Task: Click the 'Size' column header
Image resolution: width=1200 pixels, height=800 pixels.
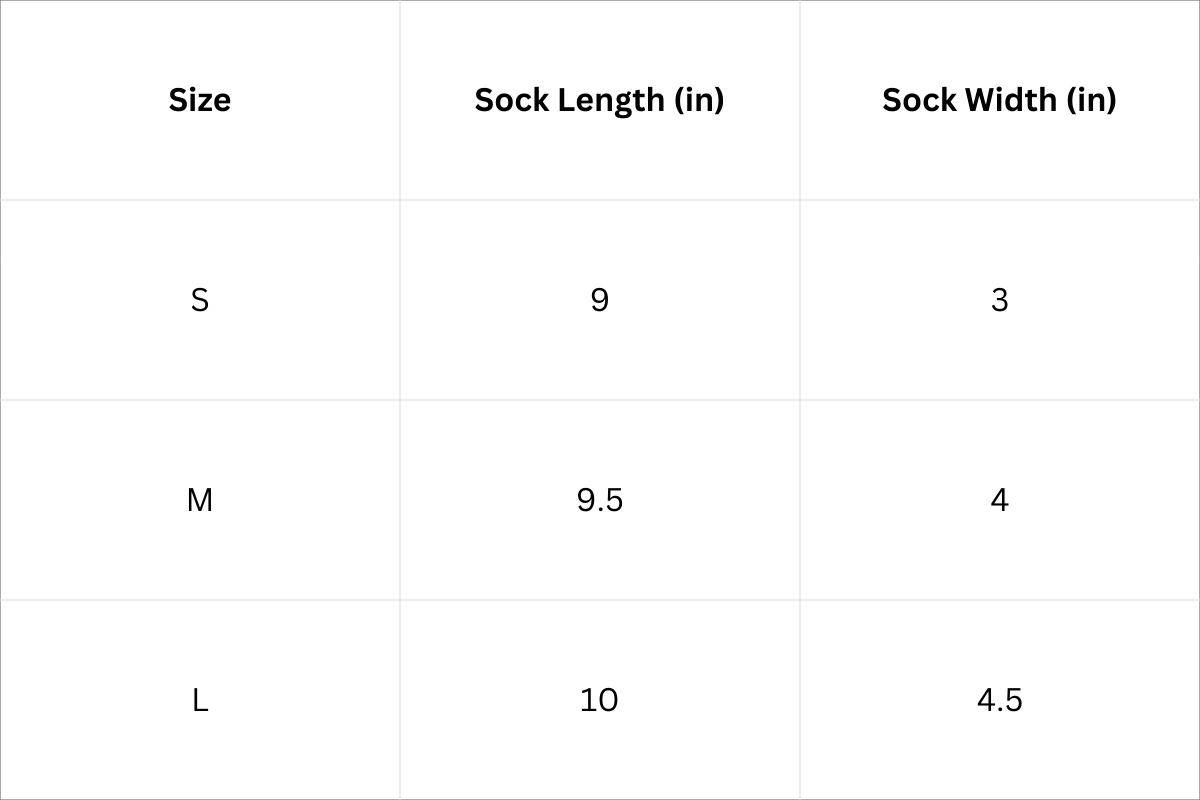Action: click(200, 100)
